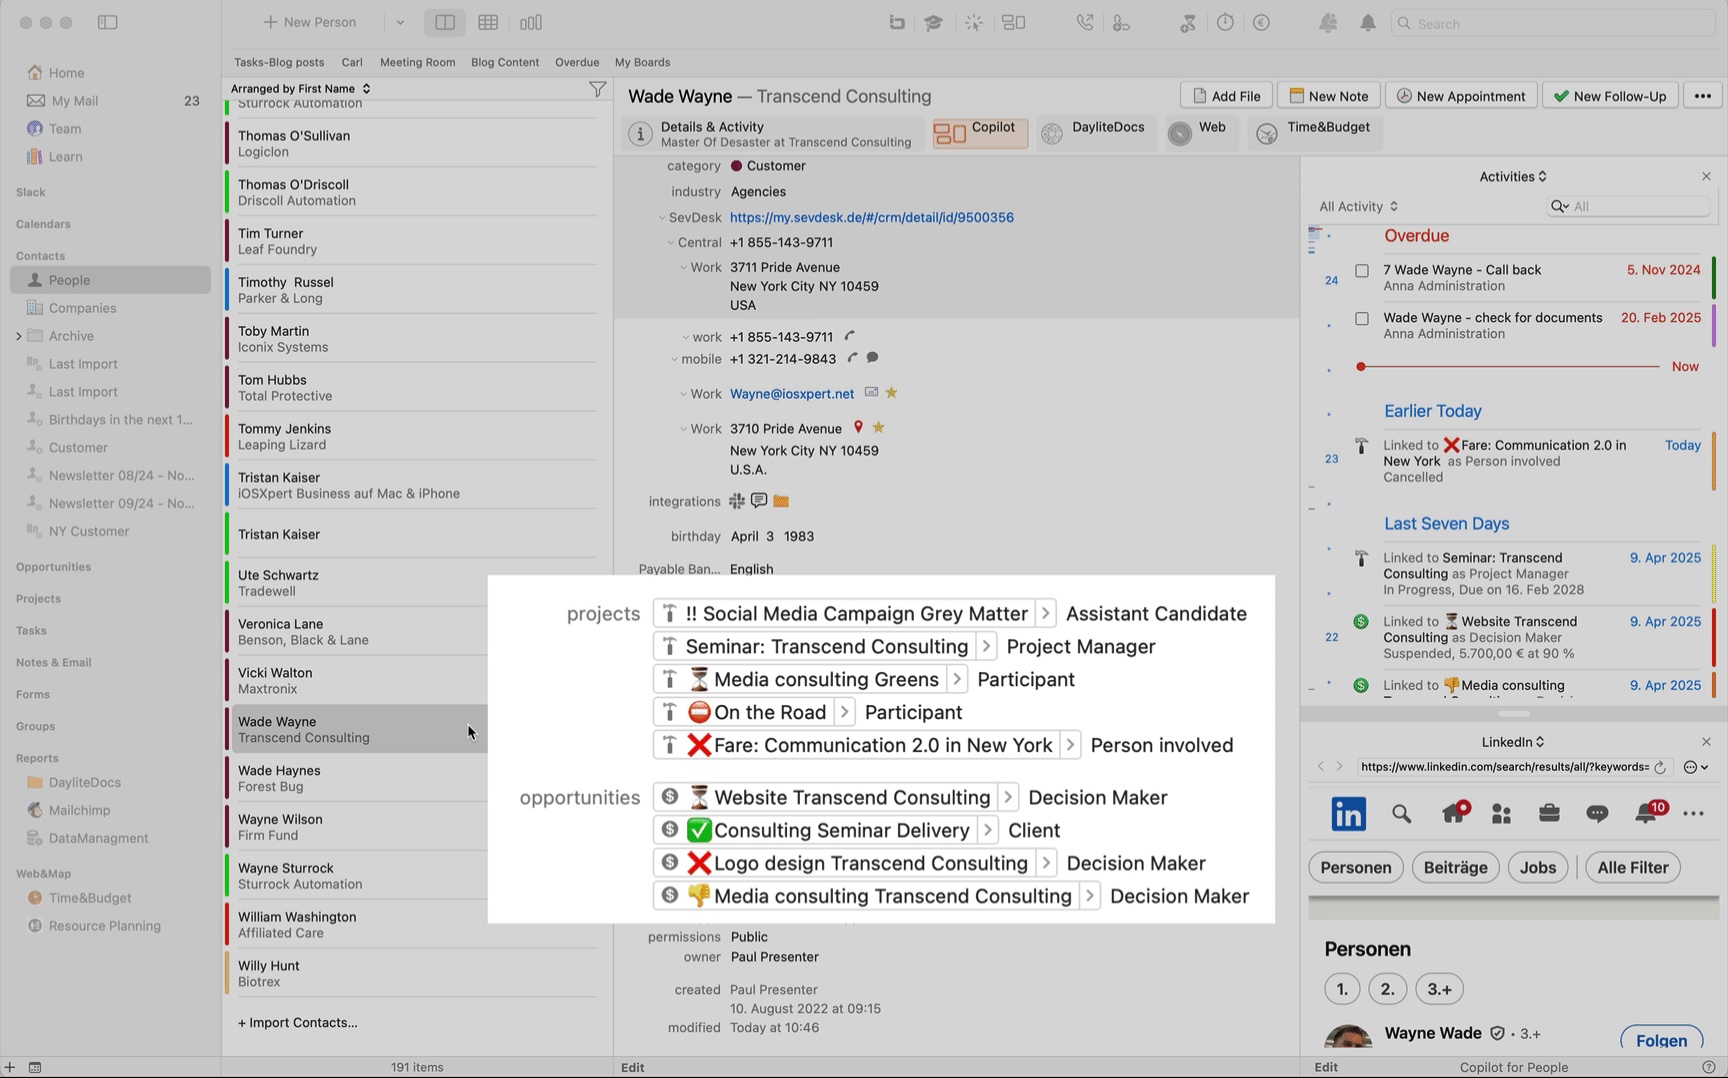Click the Activities and LinkedIn panel divider handle
This screenshot has width=1728, height=1078.
pyautogui.click(x=1513, y=714)
